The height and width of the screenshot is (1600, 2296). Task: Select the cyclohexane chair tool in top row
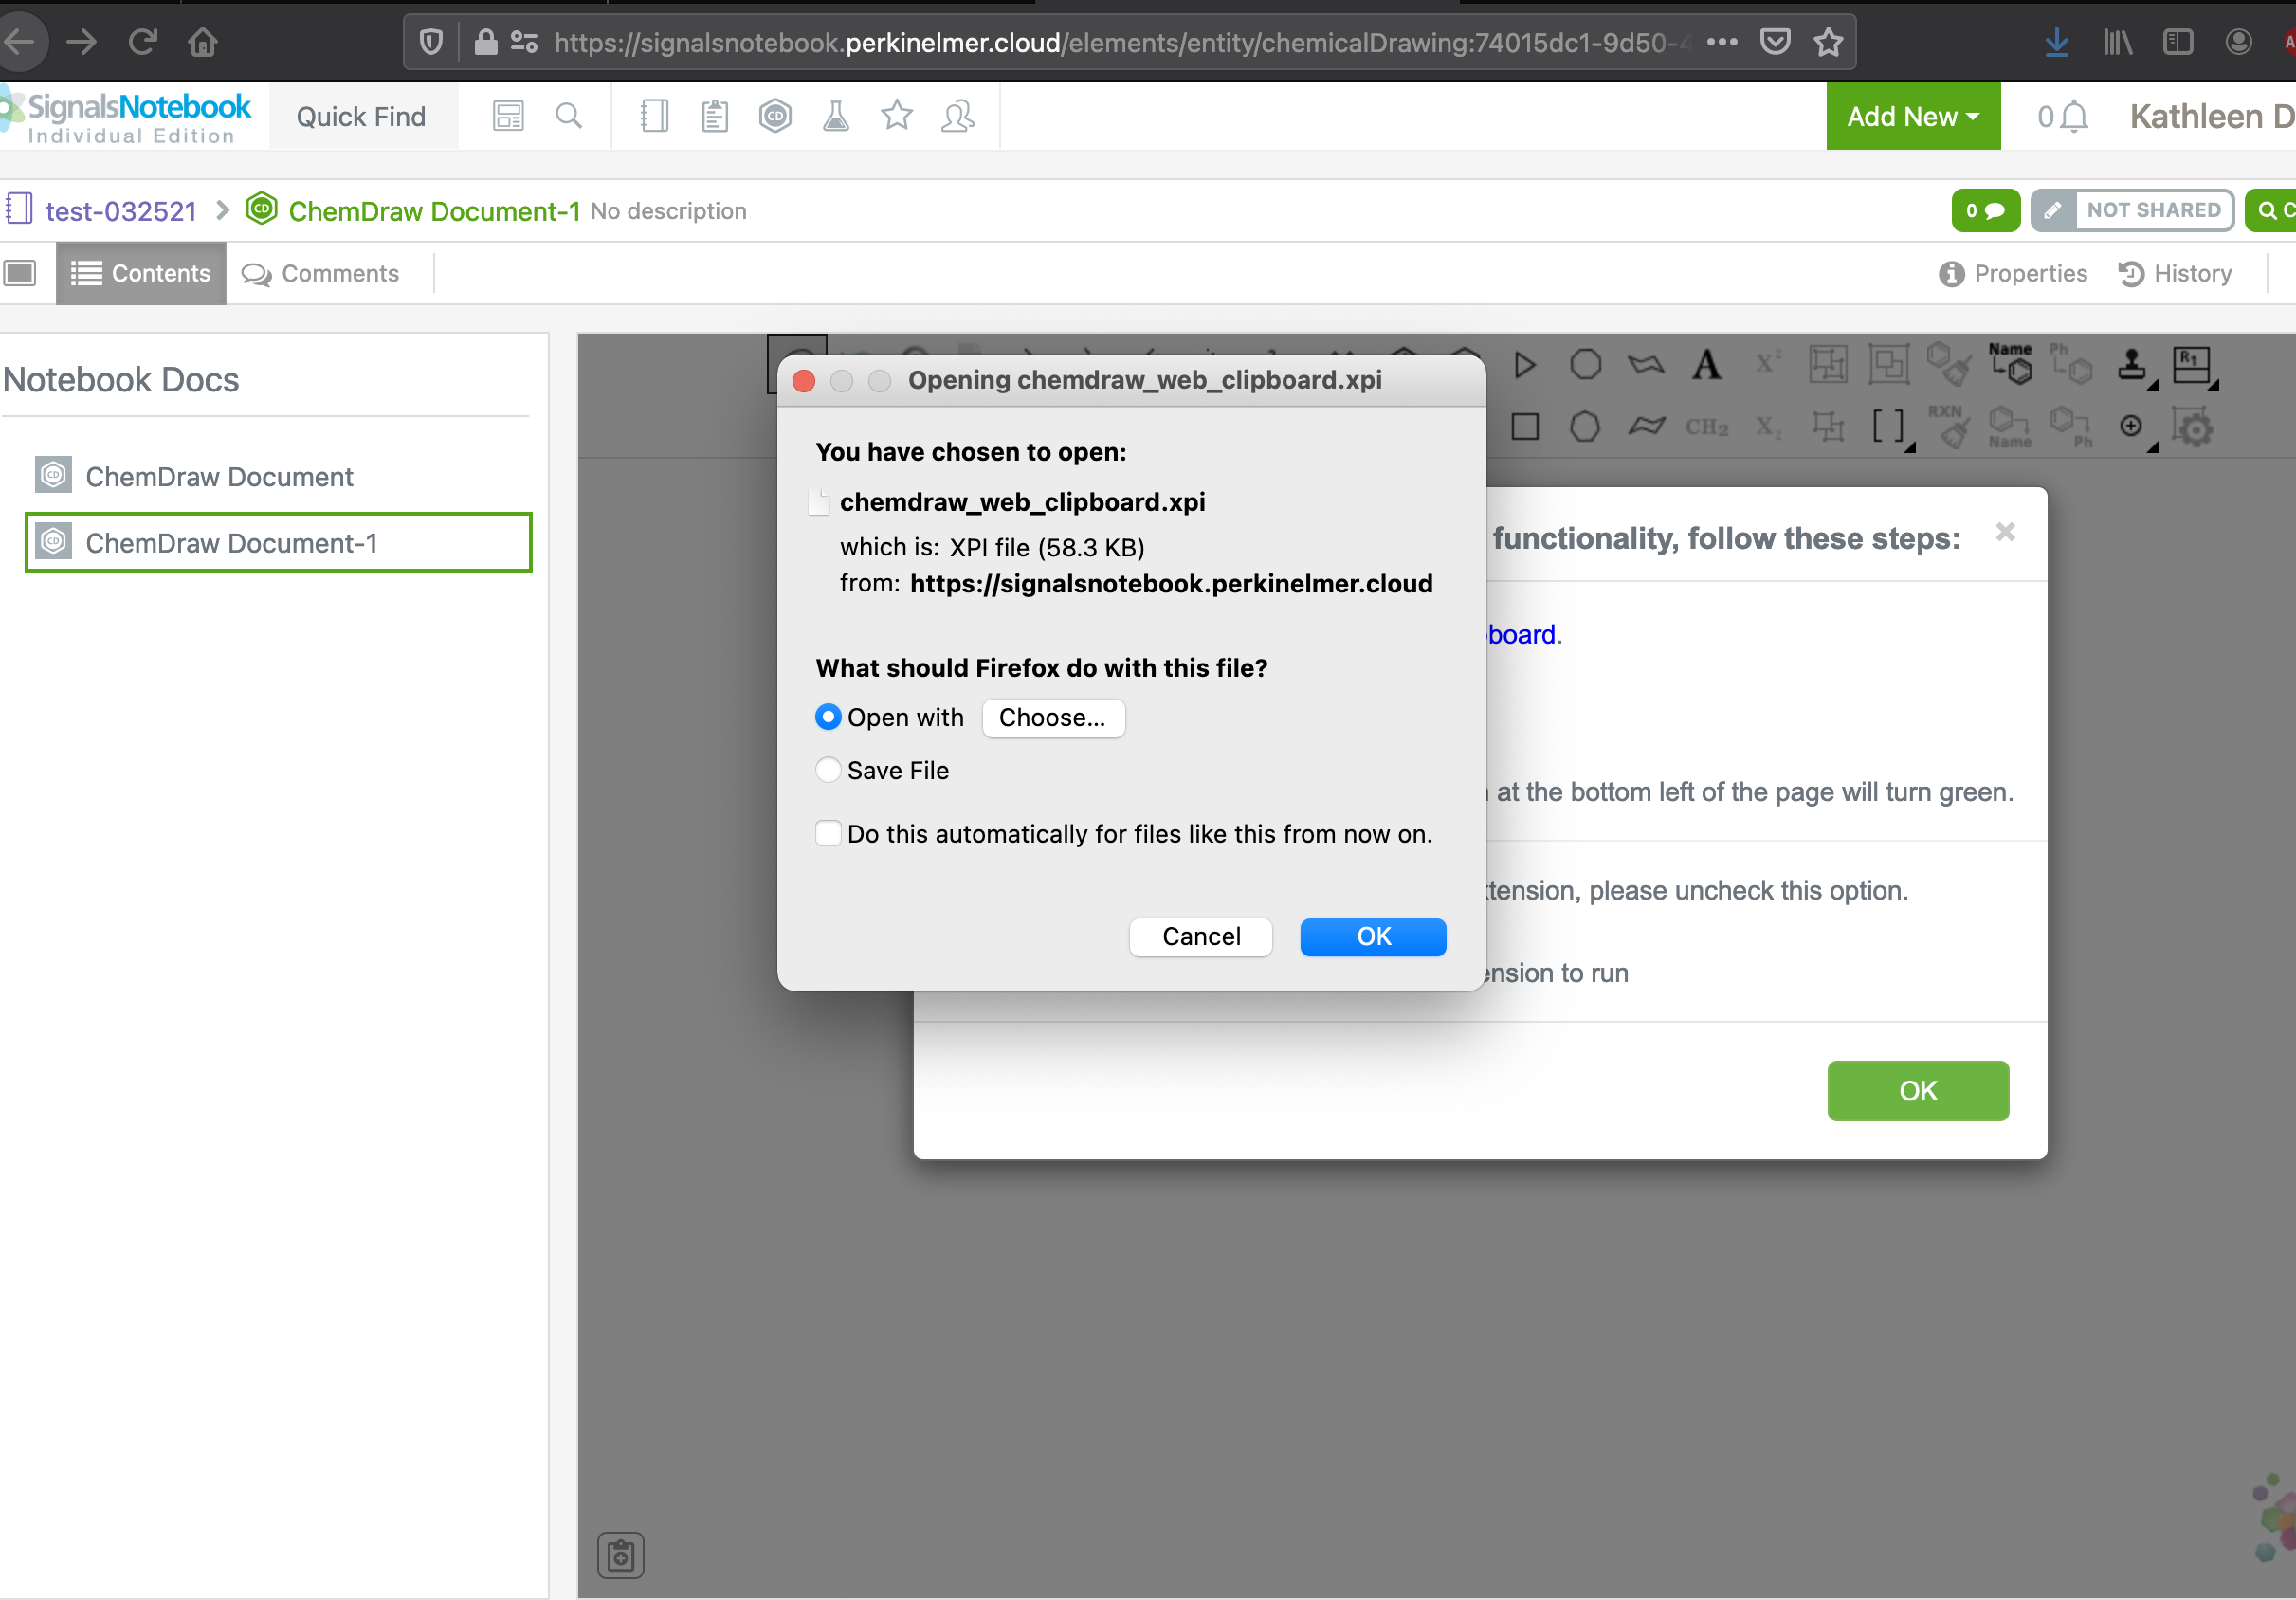[1646, 365]
